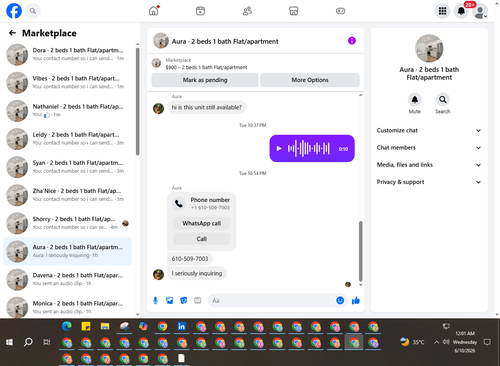Open the Gaming icon in top bar

340,11
